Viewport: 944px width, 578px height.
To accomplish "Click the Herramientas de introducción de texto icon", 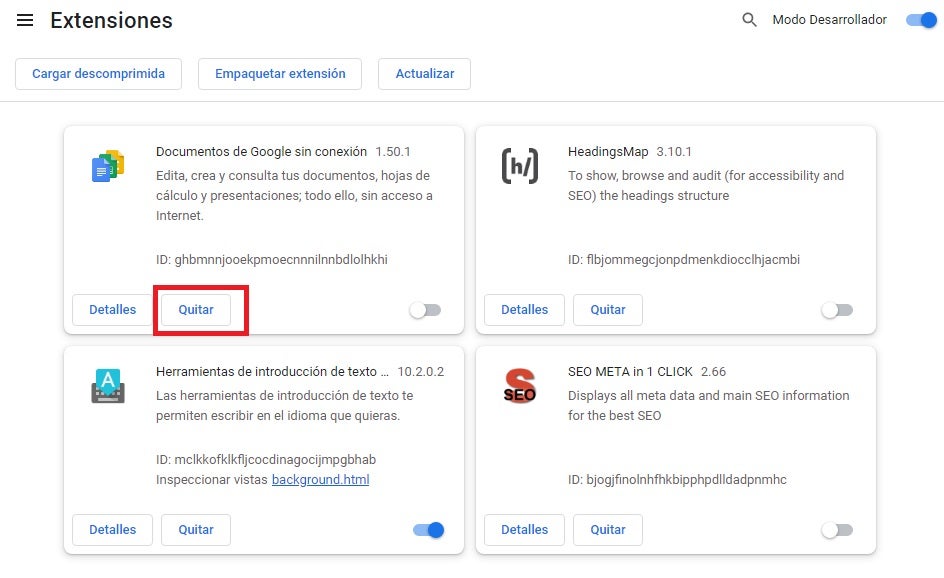I will pos(107,386).
